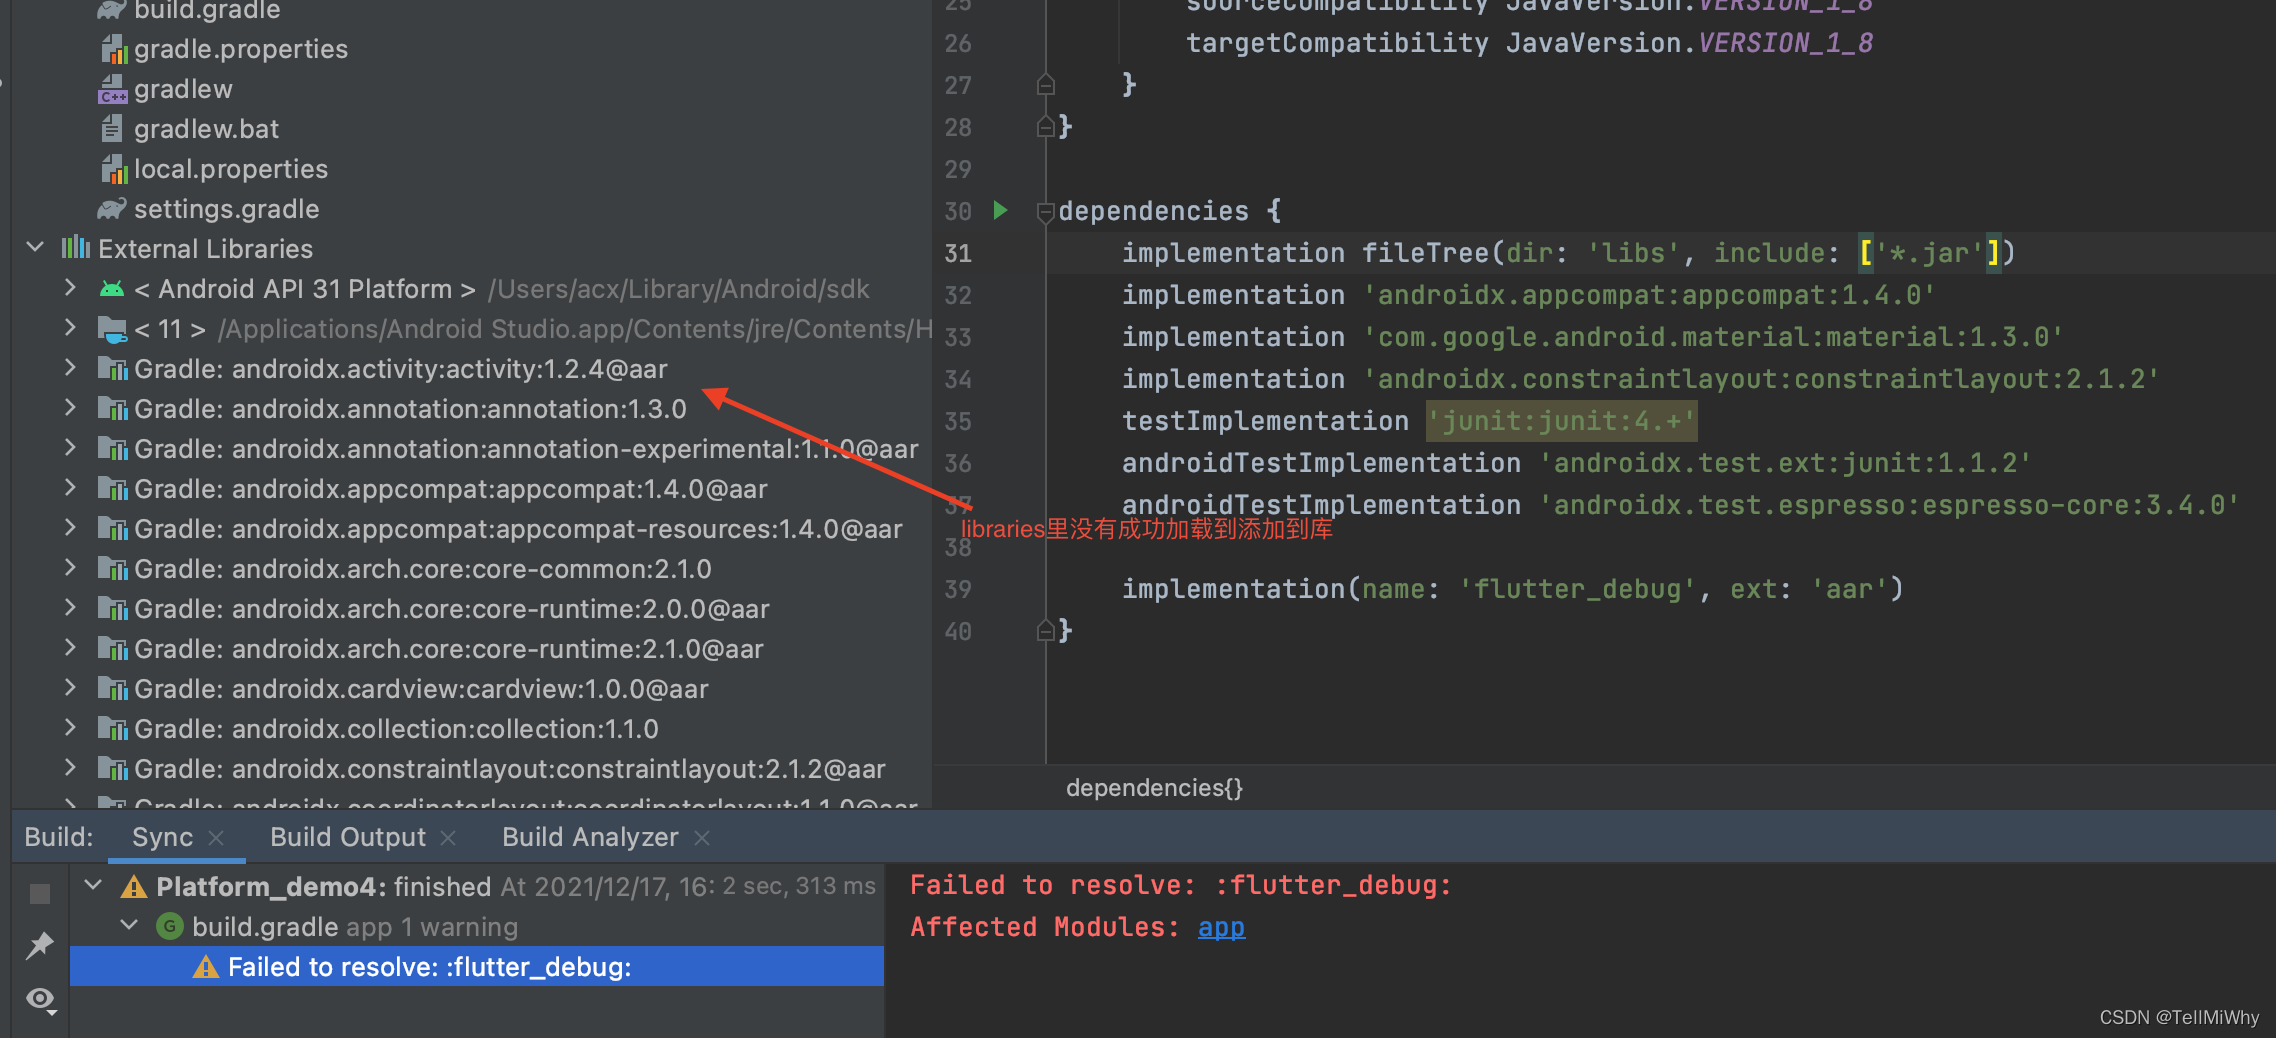Click the Stop build square icon
The image size is (2276, 1038).
pos(40,894)
